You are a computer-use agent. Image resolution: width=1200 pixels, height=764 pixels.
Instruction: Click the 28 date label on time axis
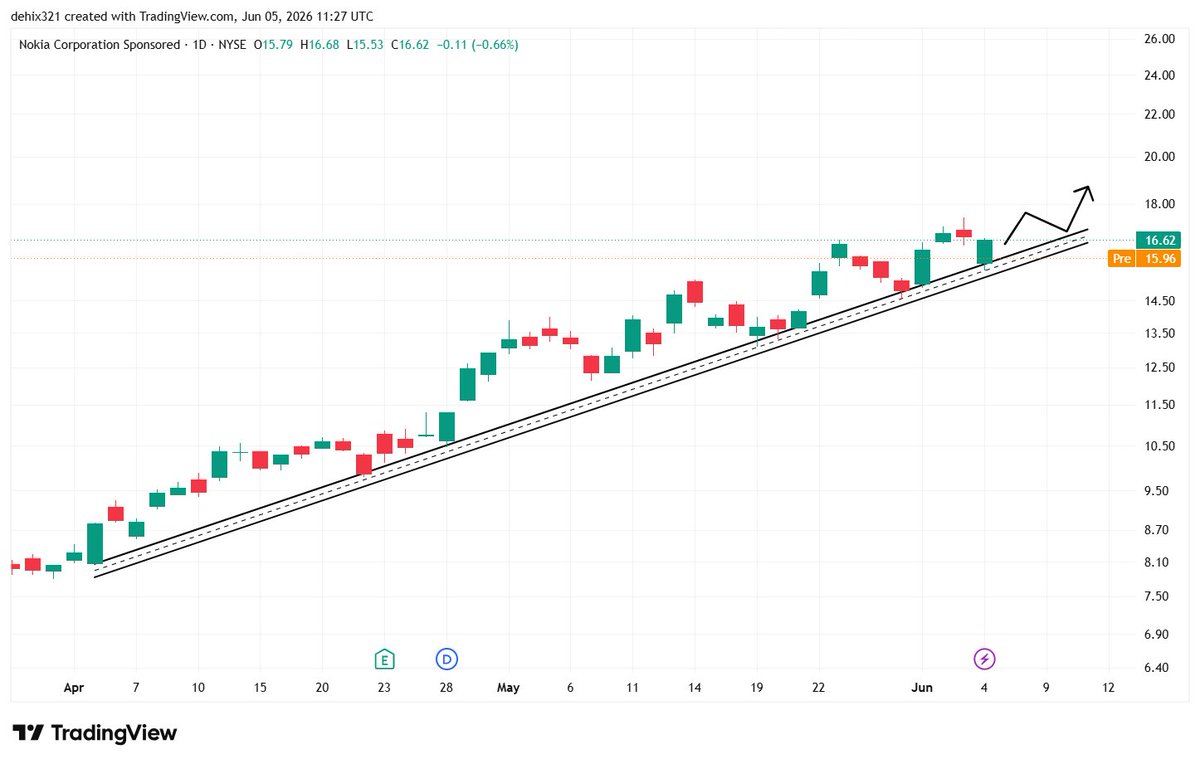click(x=446, y=688)
